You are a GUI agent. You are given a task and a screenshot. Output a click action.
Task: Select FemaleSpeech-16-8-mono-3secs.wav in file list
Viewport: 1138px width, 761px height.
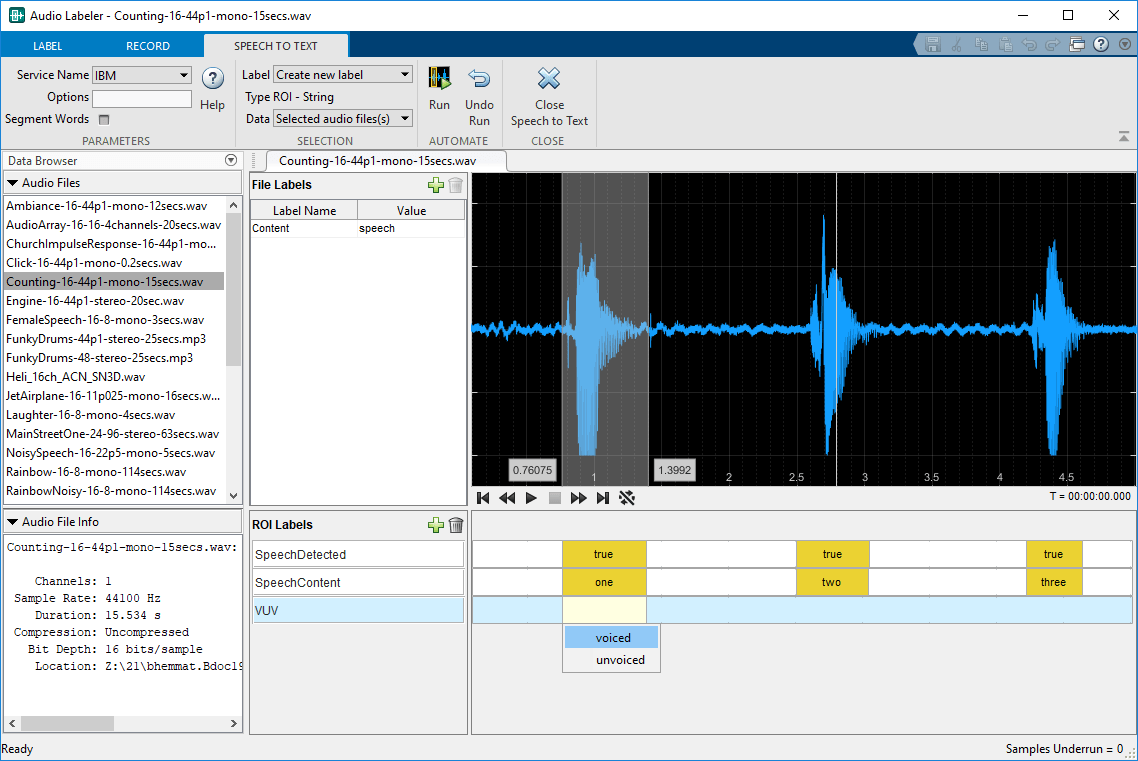click(105, 320)
